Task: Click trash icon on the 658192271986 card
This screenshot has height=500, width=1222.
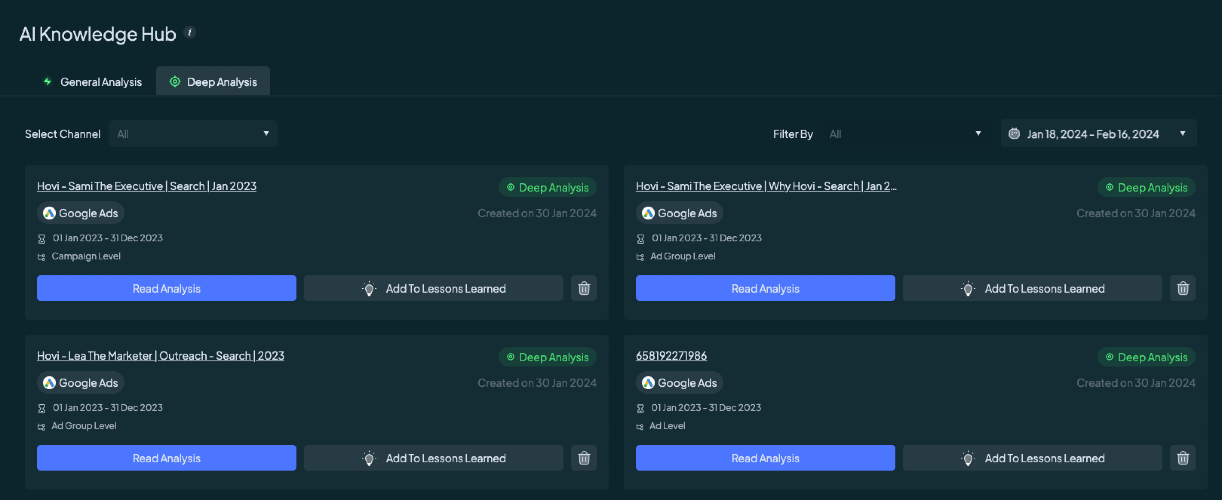Action: [1183, 458]
